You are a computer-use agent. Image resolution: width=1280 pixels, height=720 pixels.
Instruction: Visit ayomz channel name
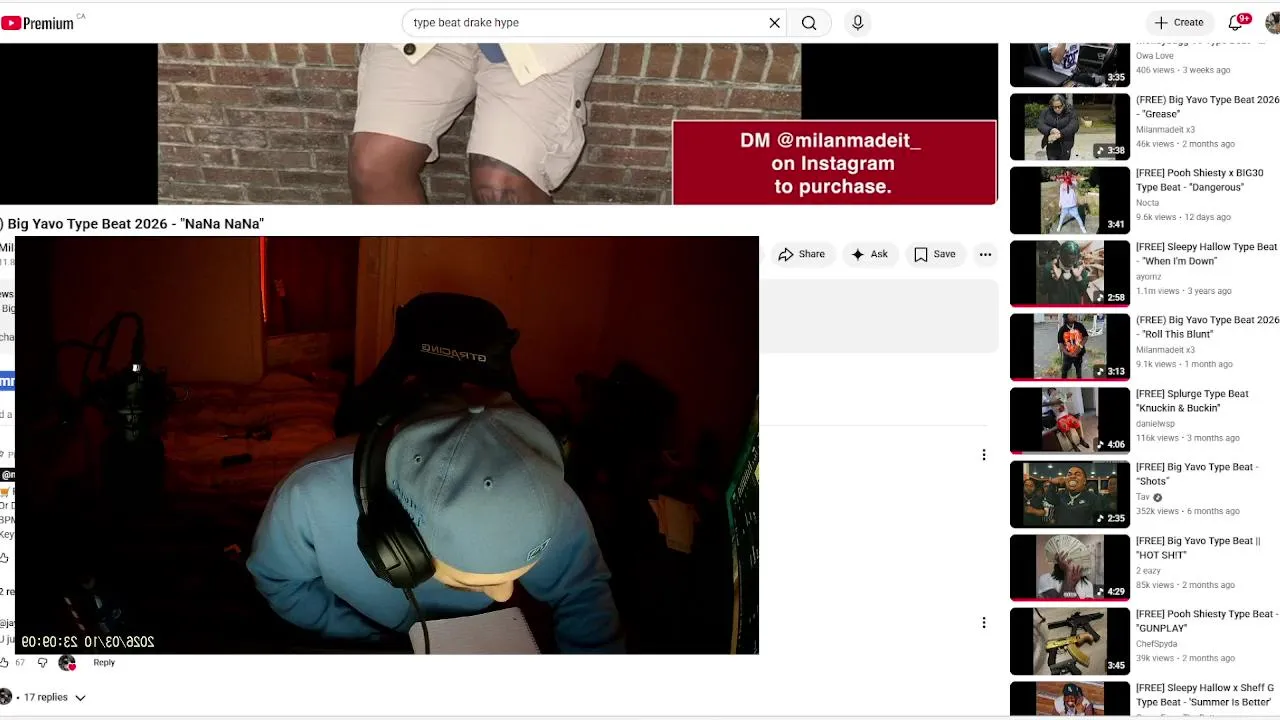1149,277
